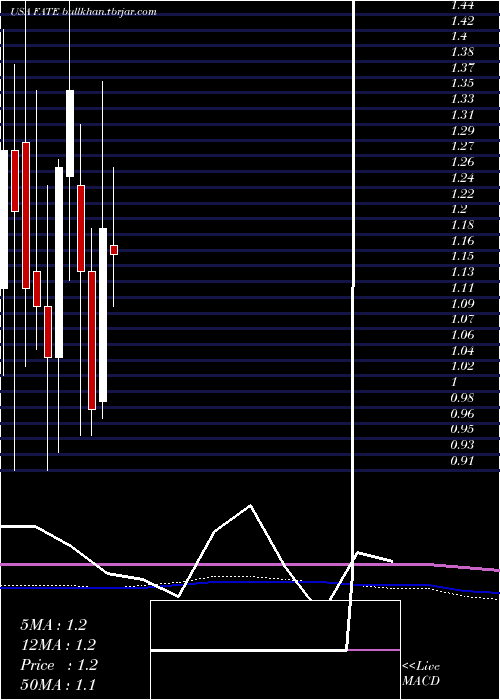Select the small red last candlestick body

point(114,250)
